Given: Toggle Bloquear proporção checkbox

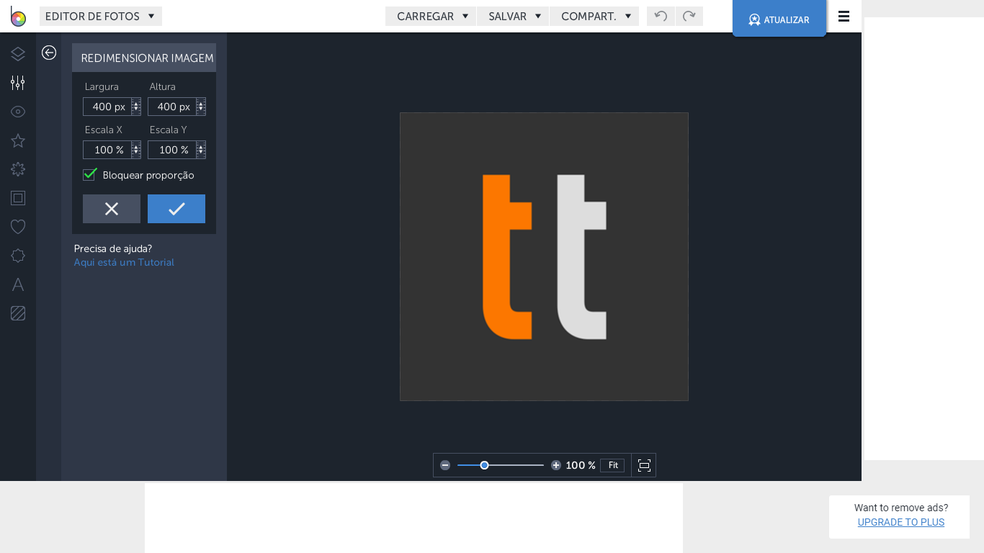Looking at the screenshot, I should pos(90,174).
